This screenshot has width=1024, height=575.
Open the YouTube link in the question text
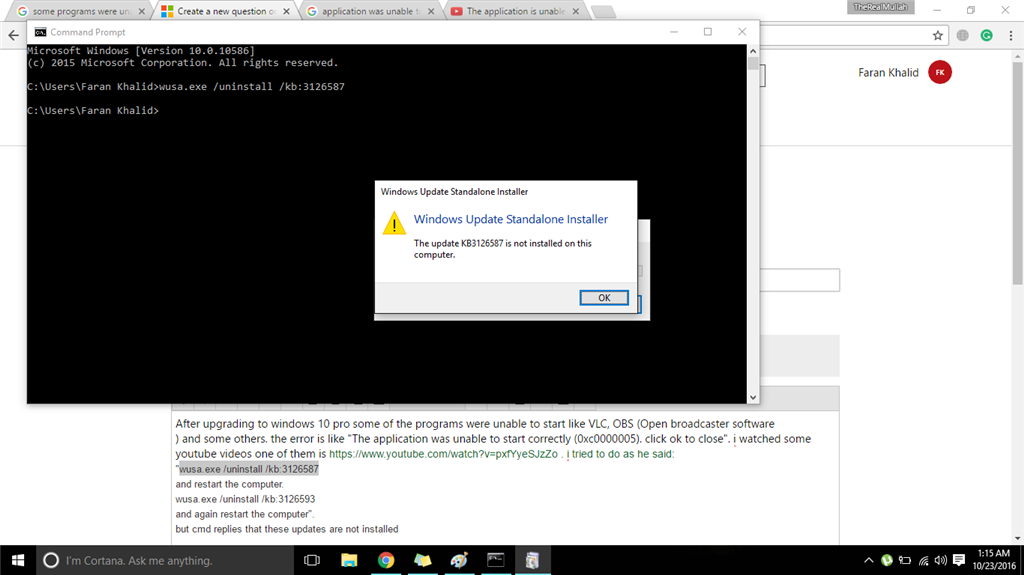pos(443,454)
